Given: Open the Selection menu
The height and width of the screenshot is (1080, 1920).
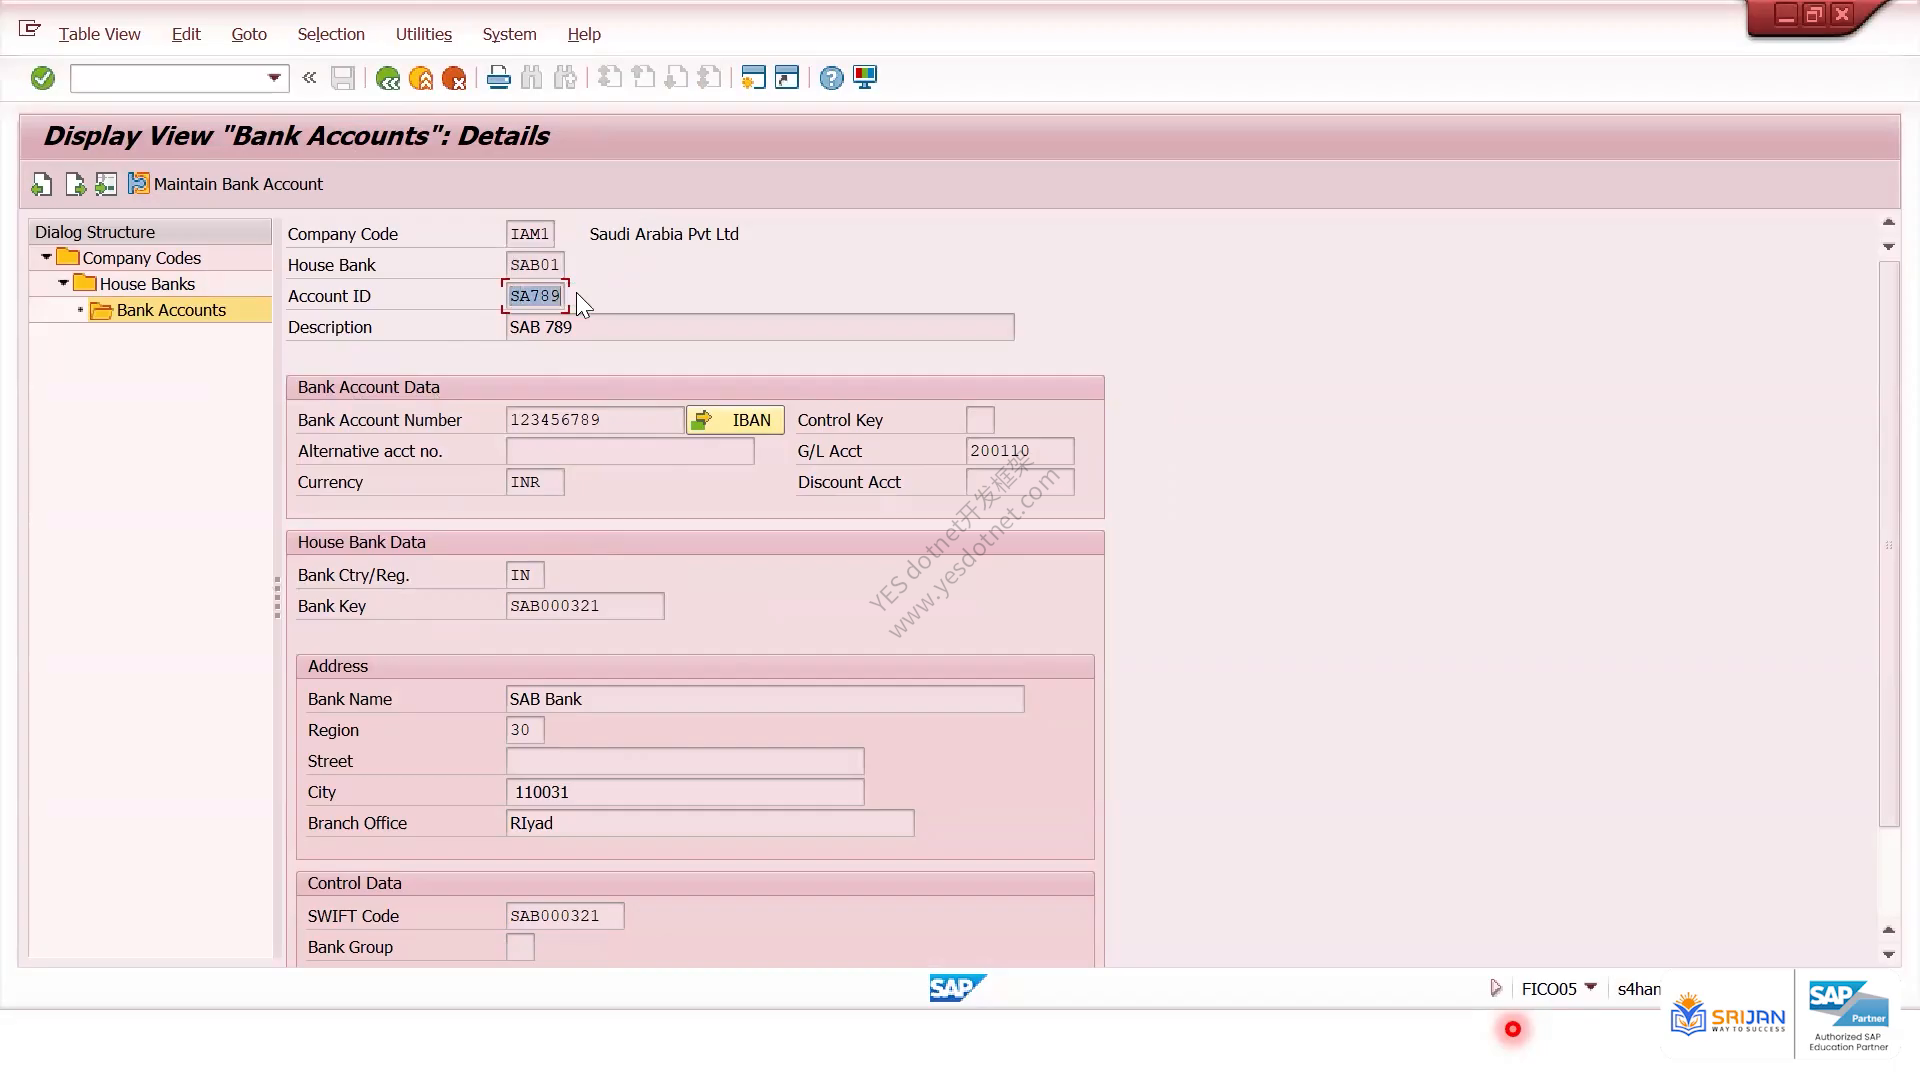Looking at the screenshot, I should [331, 34].
